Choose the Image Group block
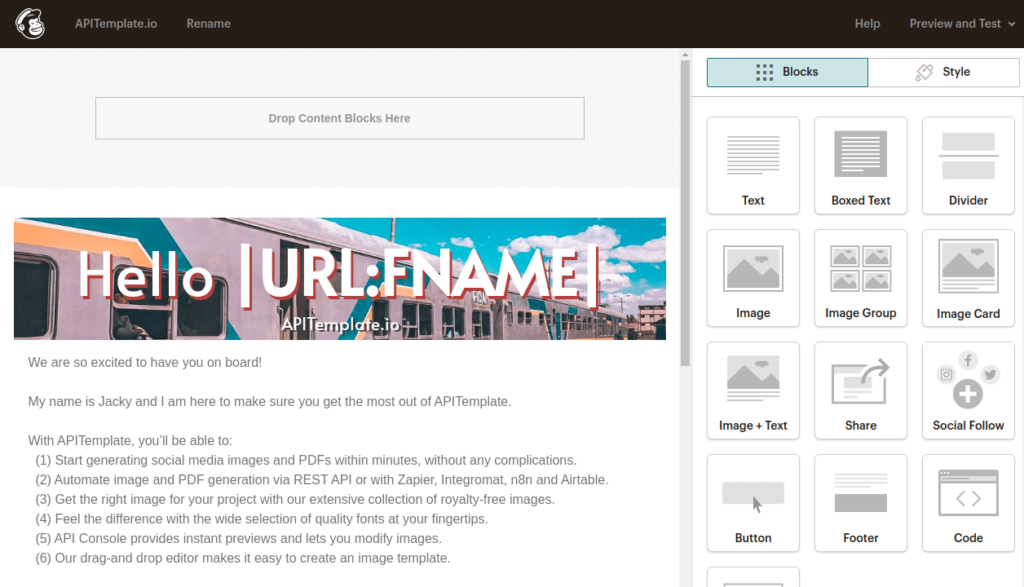This screenshot has width=1024, height=587. 860,278
